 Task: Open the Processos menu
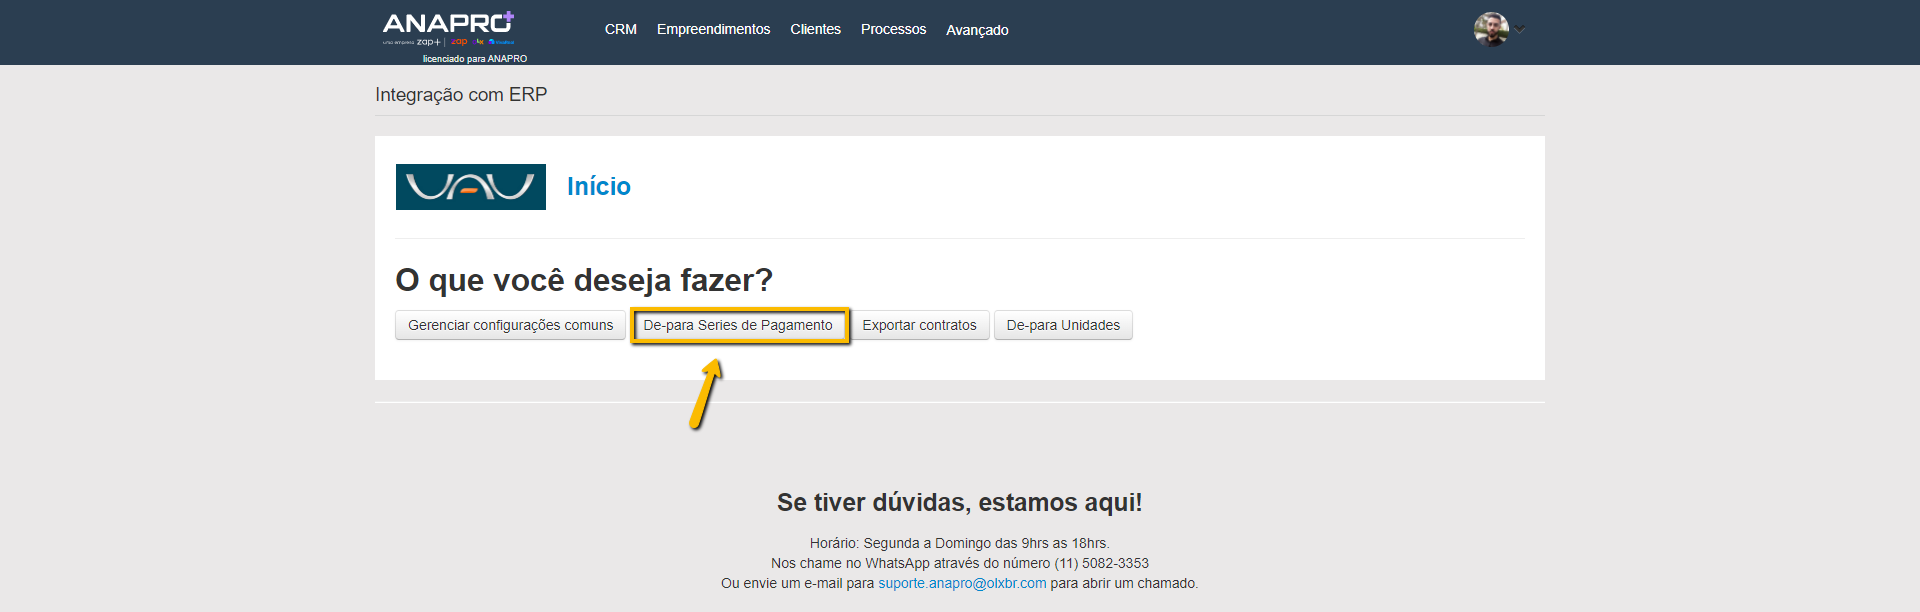(x=893, y=29)
